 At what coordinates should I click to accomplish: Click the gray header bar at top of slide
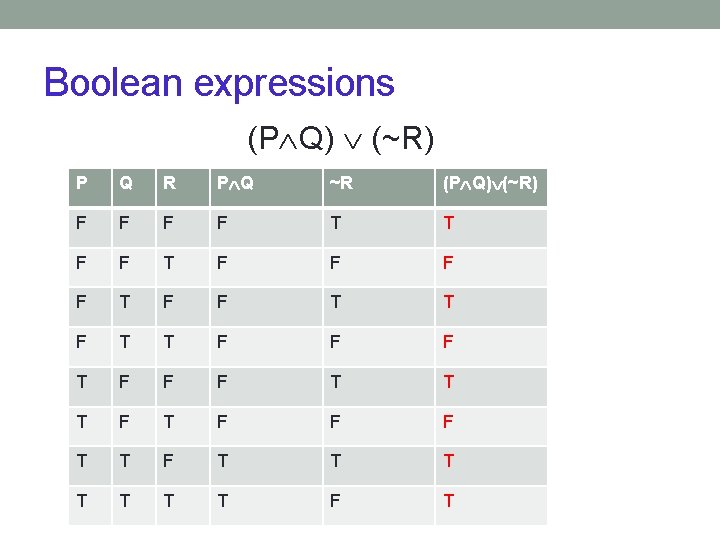click(x=360, y=13)
